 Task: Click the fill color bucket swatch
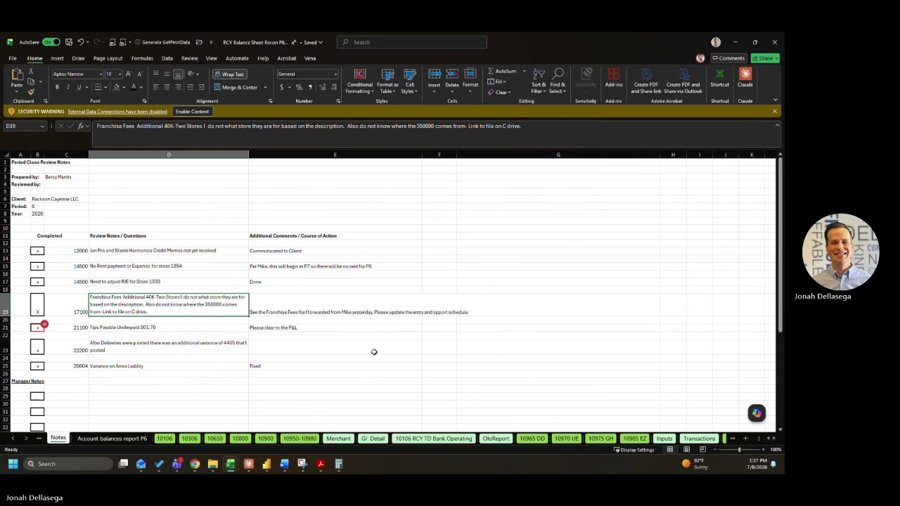[x=117, y=87]
